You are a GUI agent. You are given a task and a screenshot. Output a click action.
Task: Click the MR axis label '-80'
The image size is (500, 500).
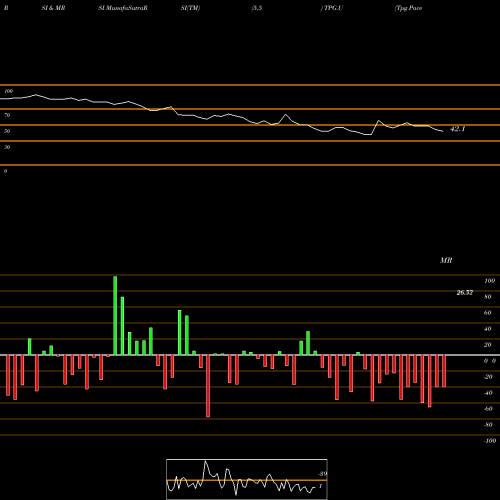488,425
